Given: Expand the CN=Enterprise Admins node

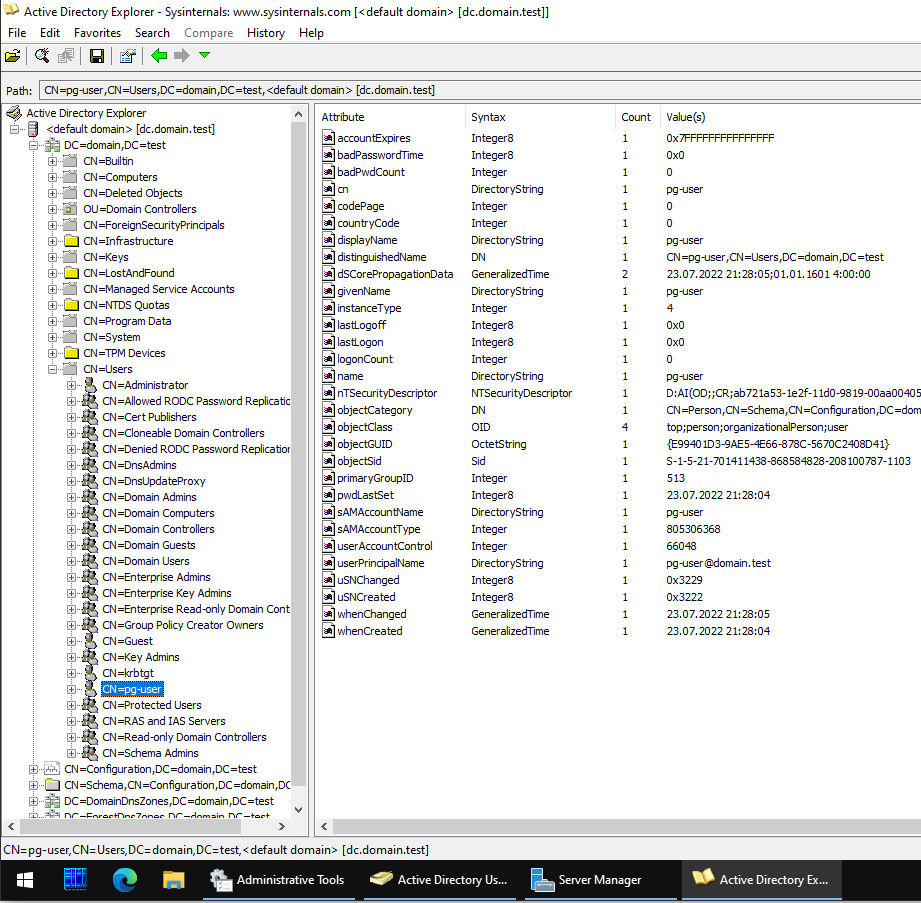Looking at the screenshot, I should click(72, 577).
